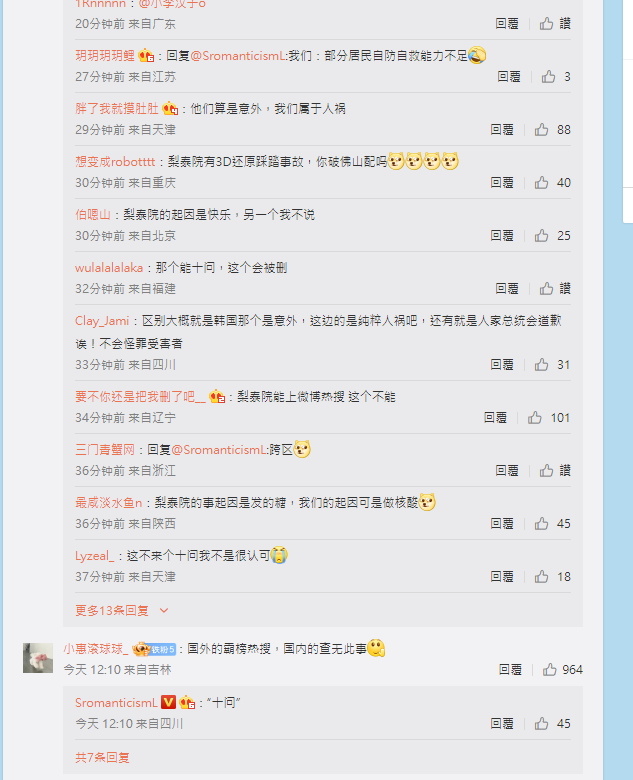Expand 更多13条回复 replies
633x780 pixels.
click(112, 610)
